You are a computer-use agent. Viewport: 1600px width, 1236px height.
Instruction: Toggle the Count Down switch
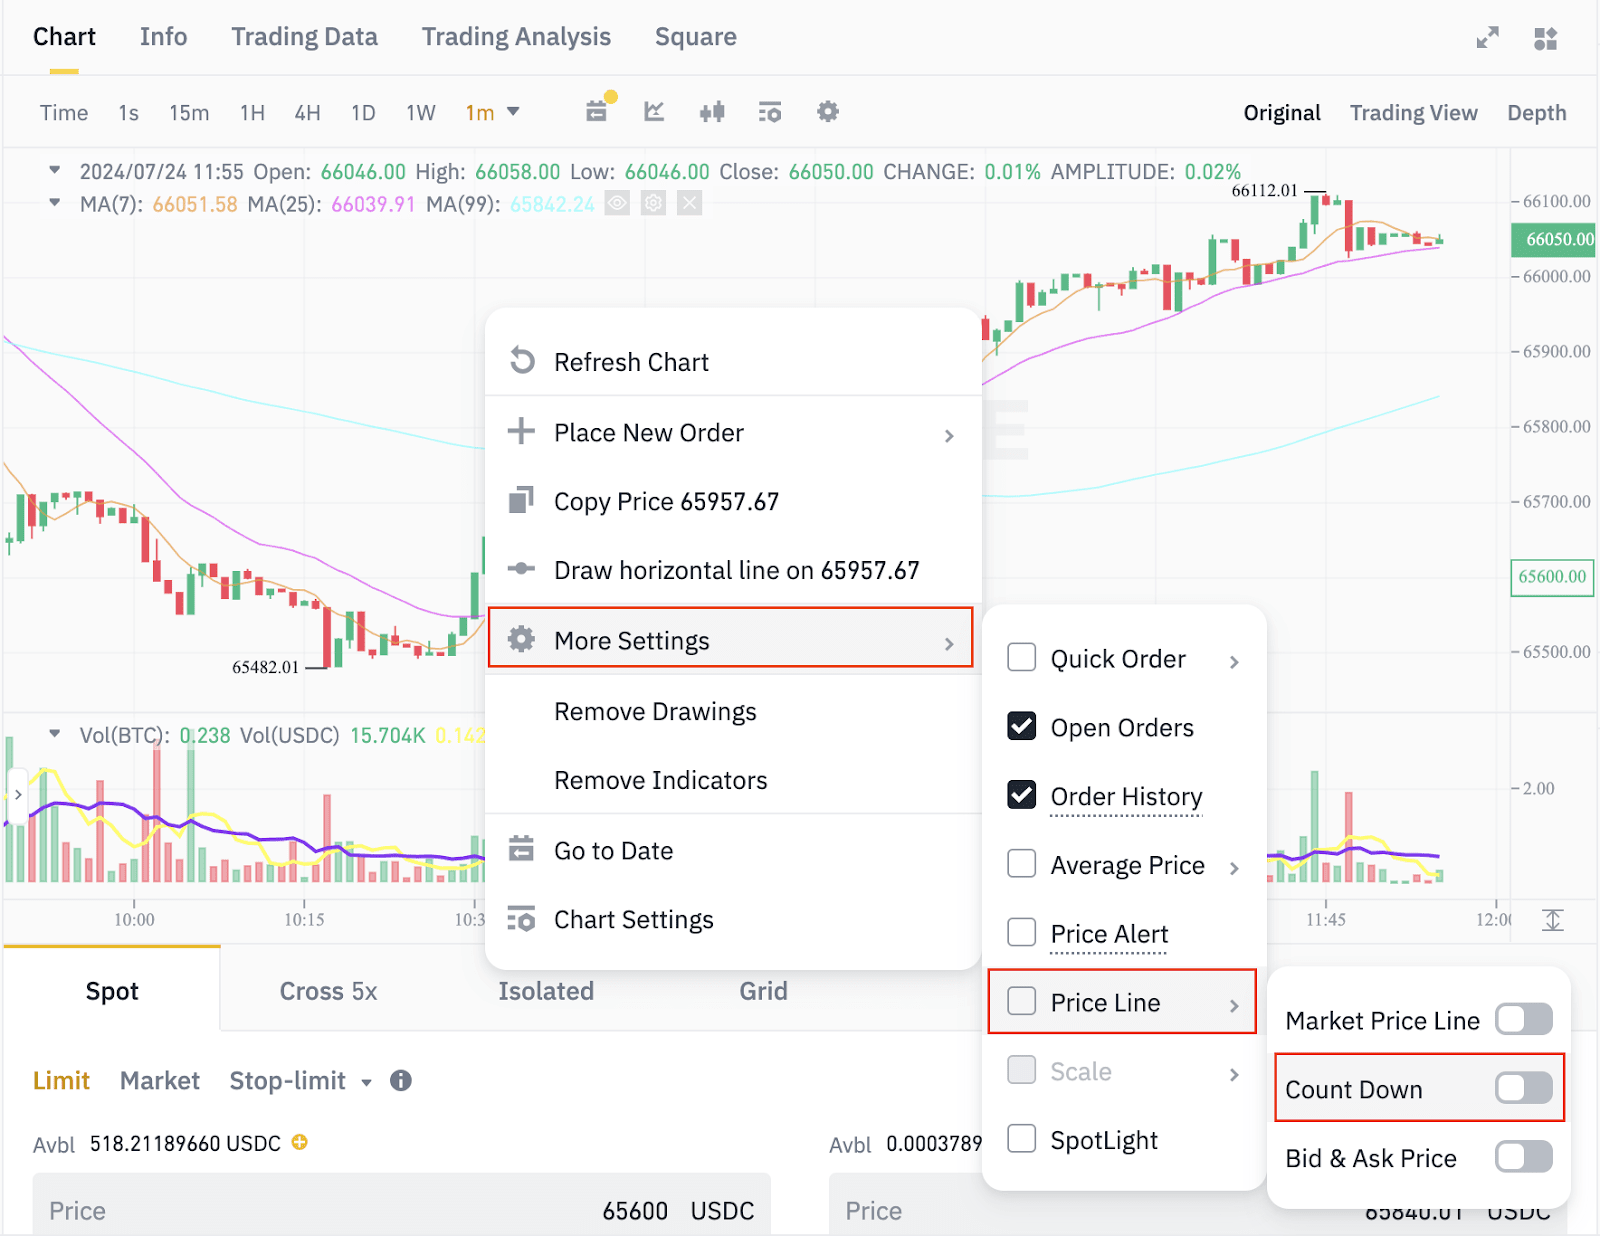coord(1523,1088)
